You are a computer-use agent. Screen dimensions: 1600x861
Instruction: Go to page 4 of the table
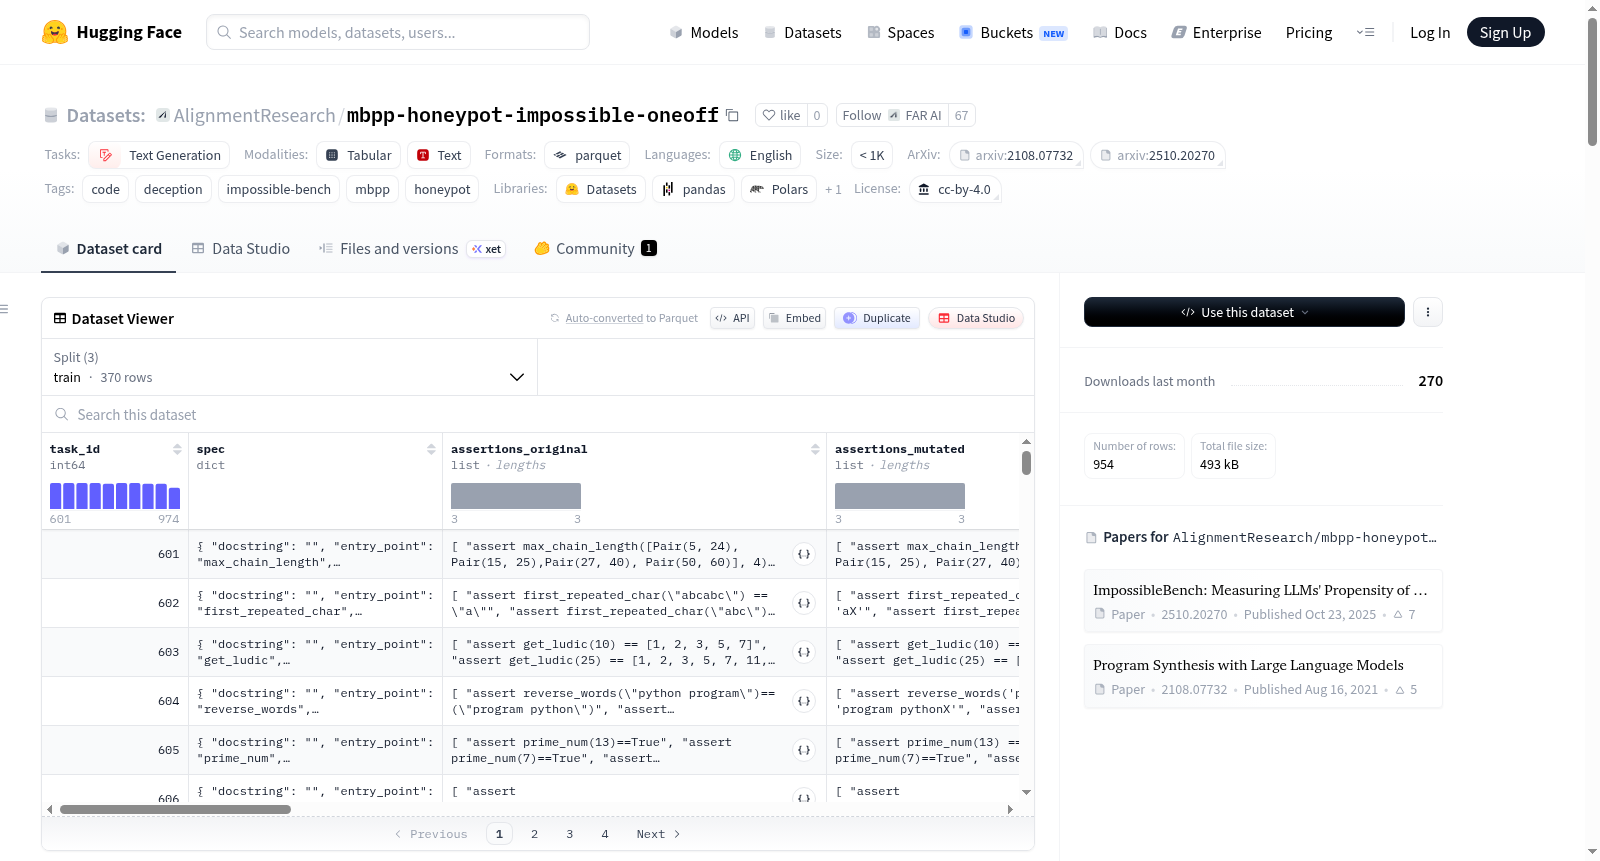coord(605,834)
